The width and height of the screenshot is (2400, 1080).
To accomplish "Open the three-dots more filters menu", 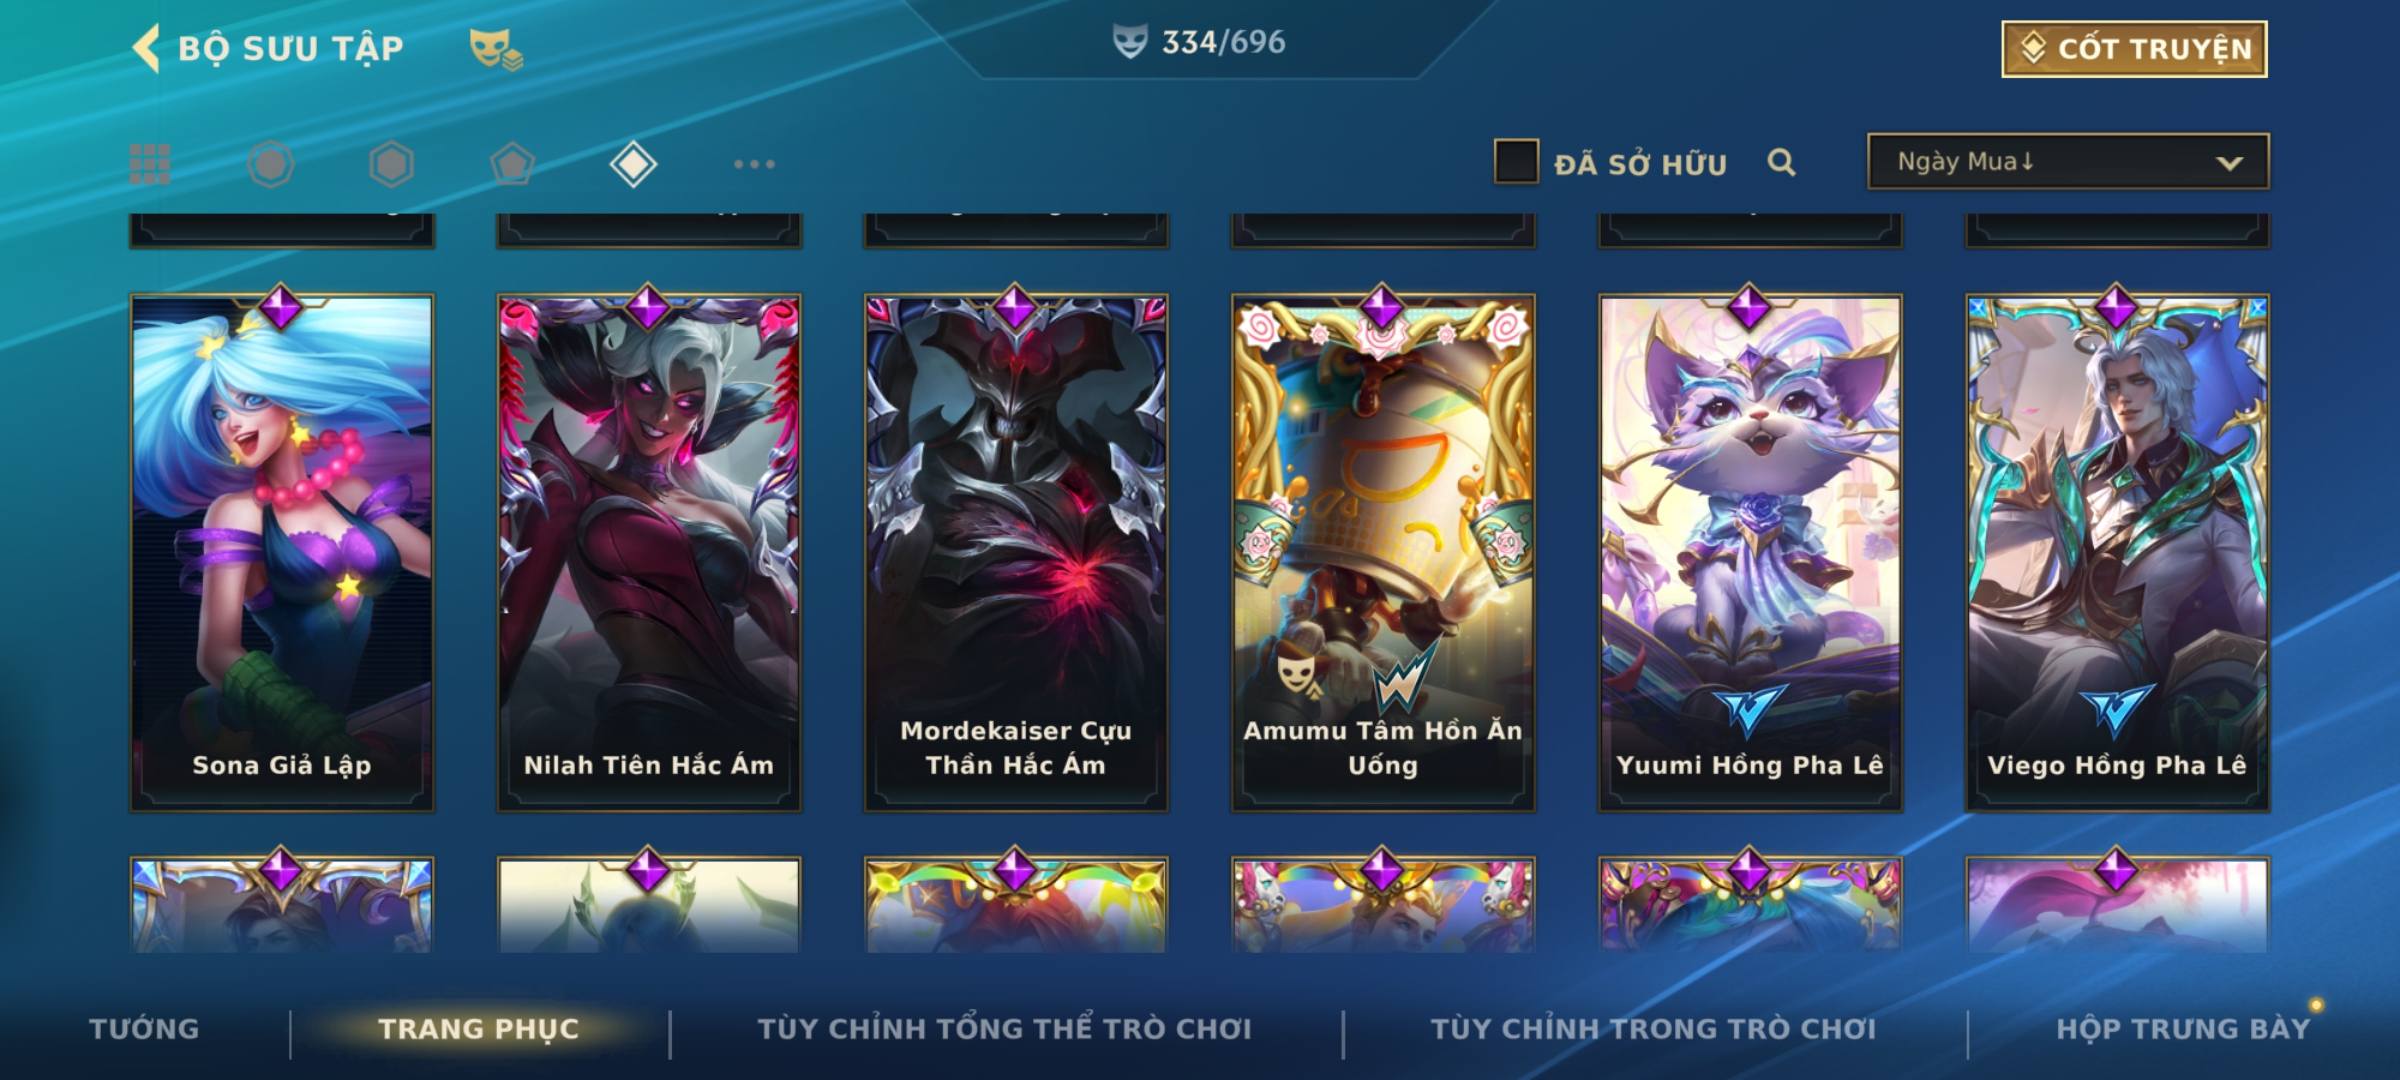I will click(754, 164).
